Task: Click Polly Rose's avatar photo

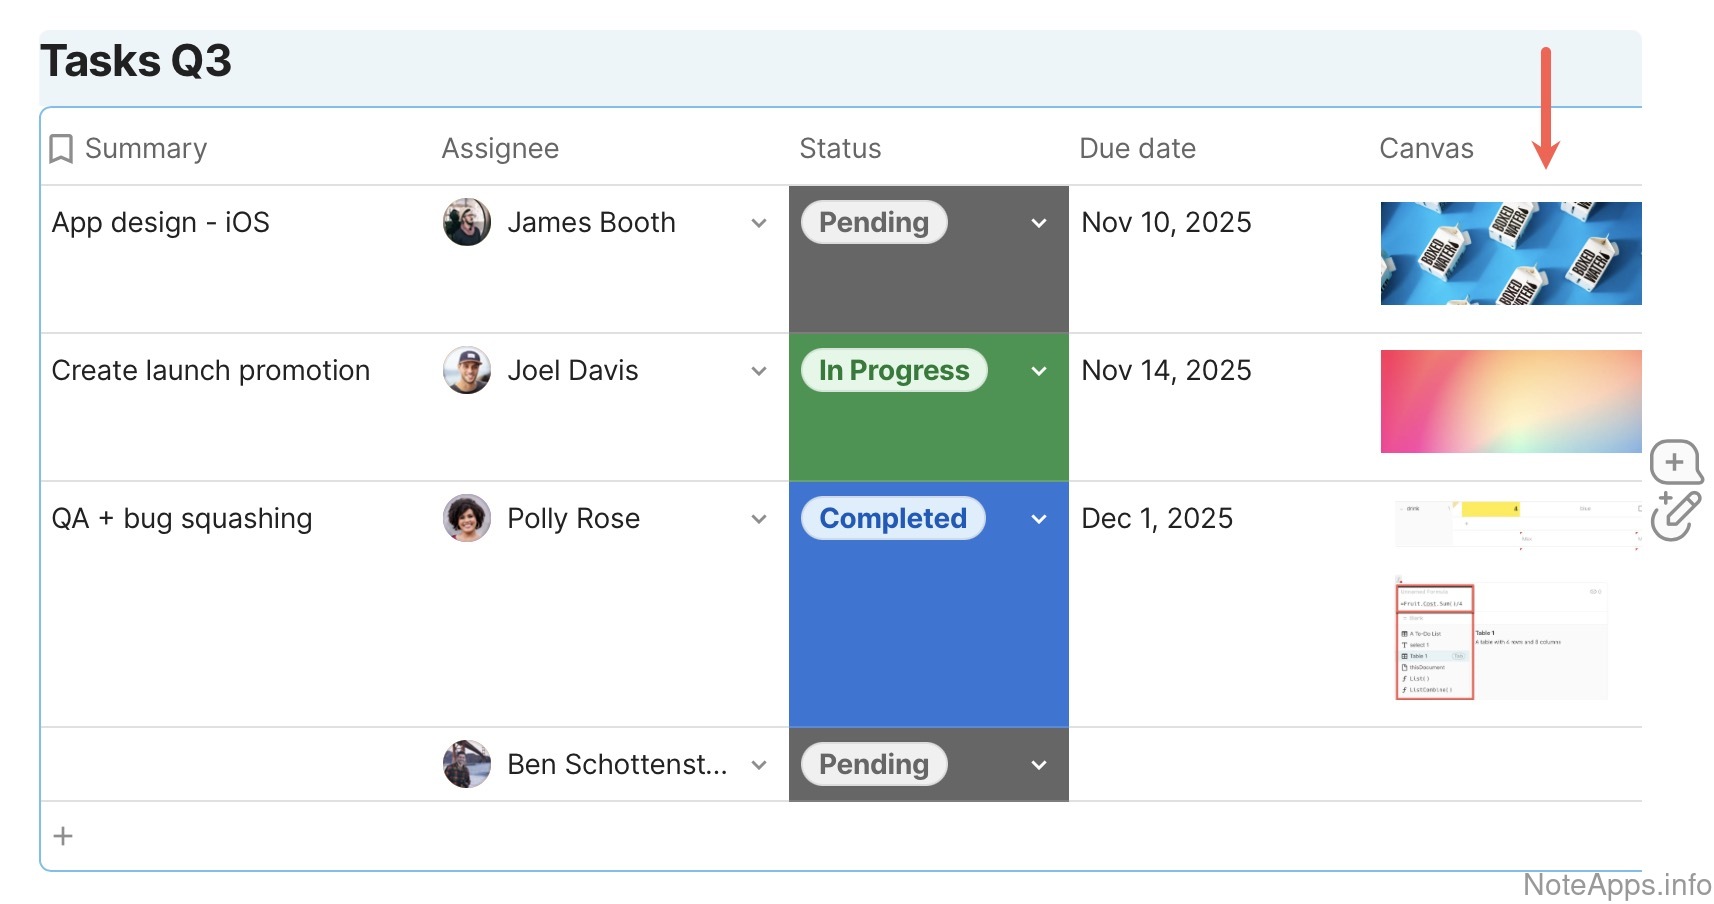Action: coord(467,518)
